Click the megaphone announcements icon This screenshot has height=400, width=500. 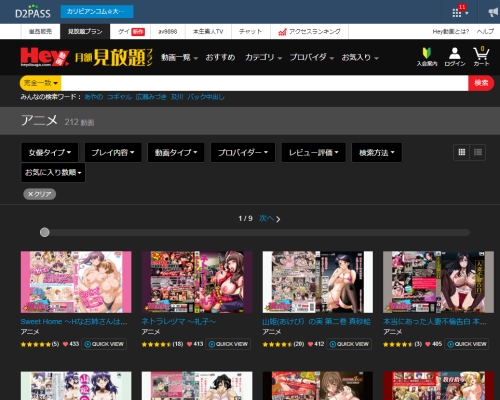[493, 12]
